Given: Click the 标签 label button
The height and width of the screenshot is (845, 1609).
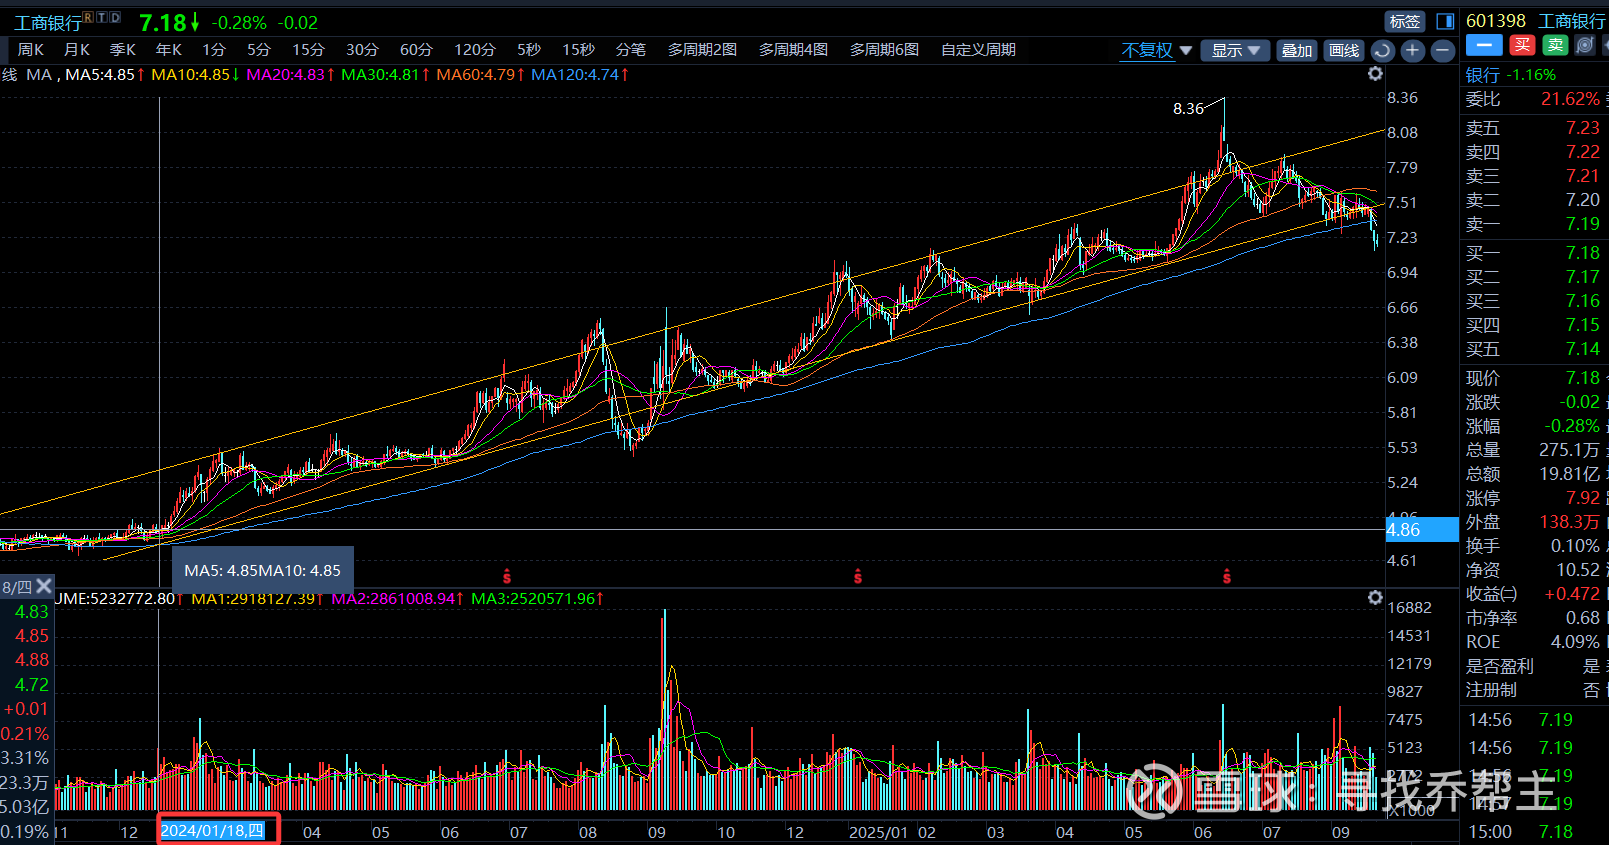Looking at the screenshot, I should point(1405,21).
